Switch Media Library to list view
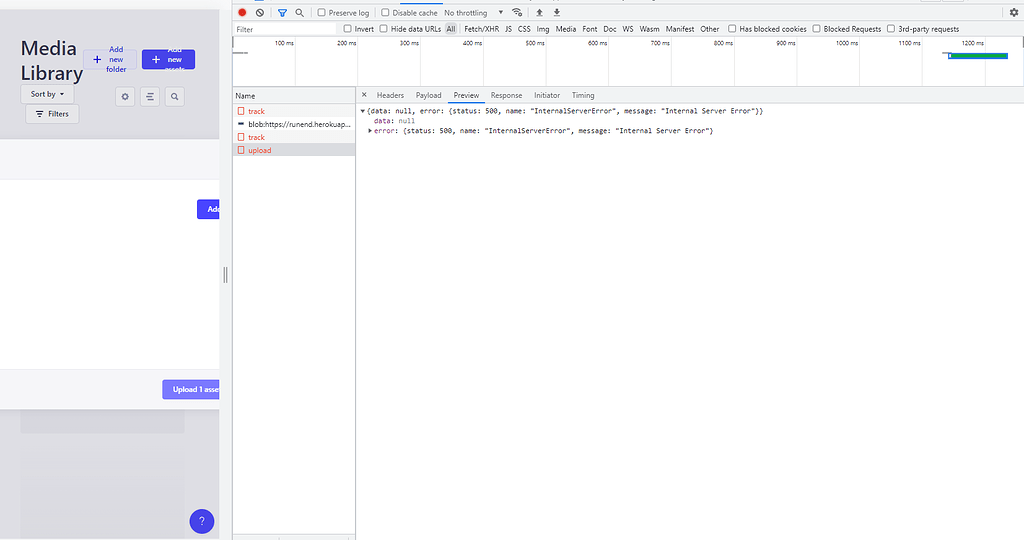The height and width of the screenshot is (540, 1024). click(x=150, y=97)
